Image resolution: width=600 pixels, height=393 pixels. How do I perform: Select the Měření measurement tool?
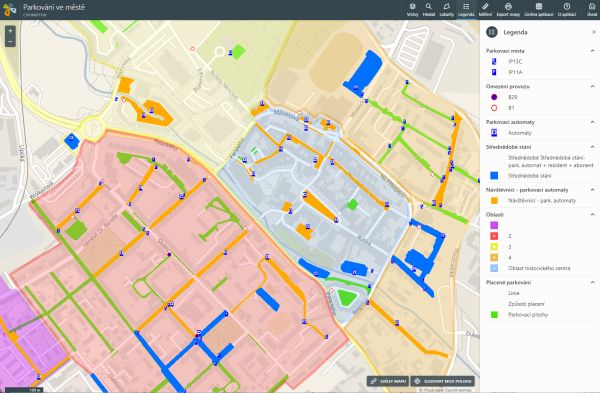485,10
